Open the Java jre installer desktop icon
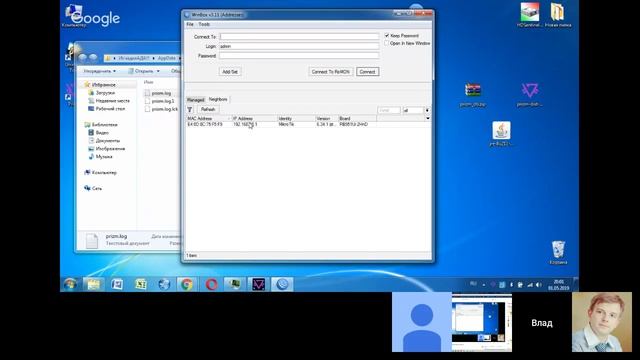 (501, 134)
